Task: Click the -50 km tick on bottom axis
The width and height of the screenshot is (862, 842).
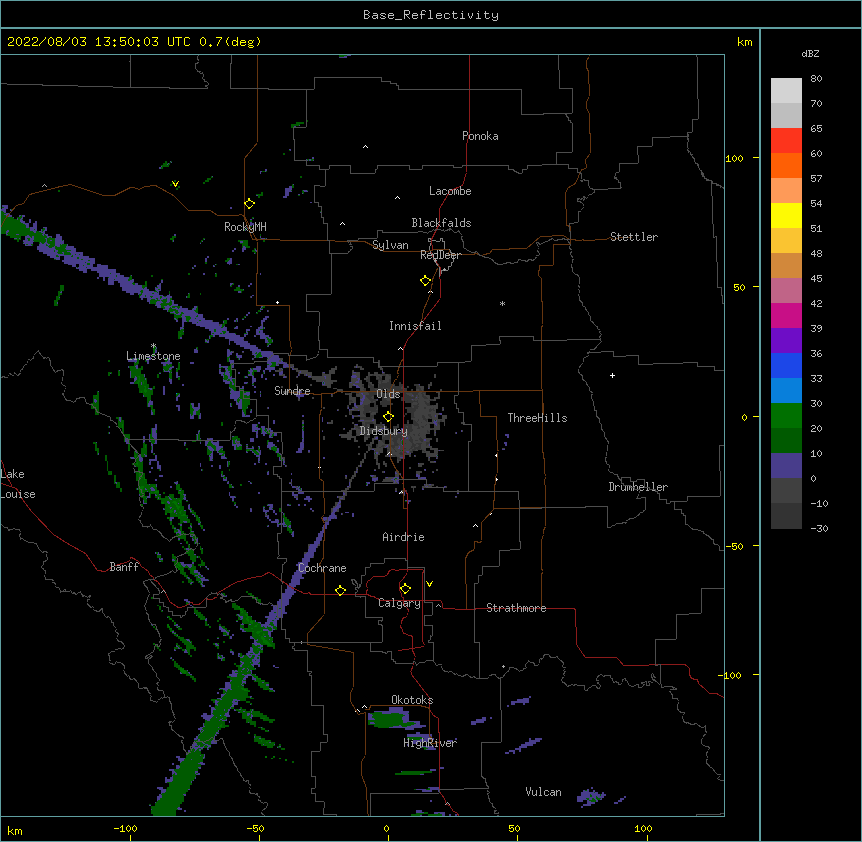Action: coord(255,828)
